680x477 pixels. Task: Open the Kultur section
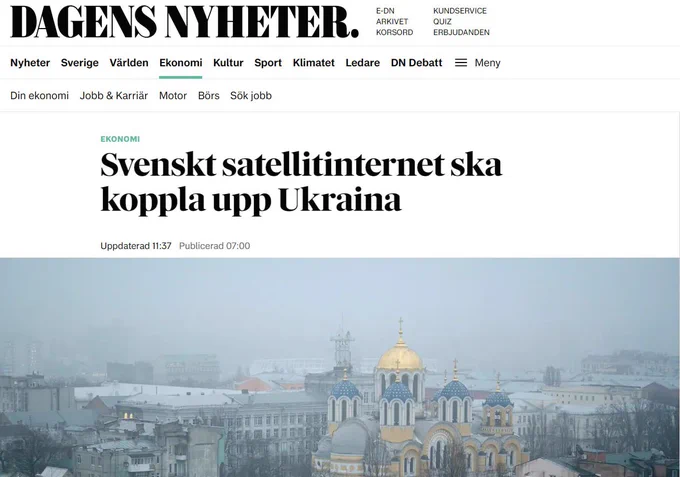pos(228,63)
